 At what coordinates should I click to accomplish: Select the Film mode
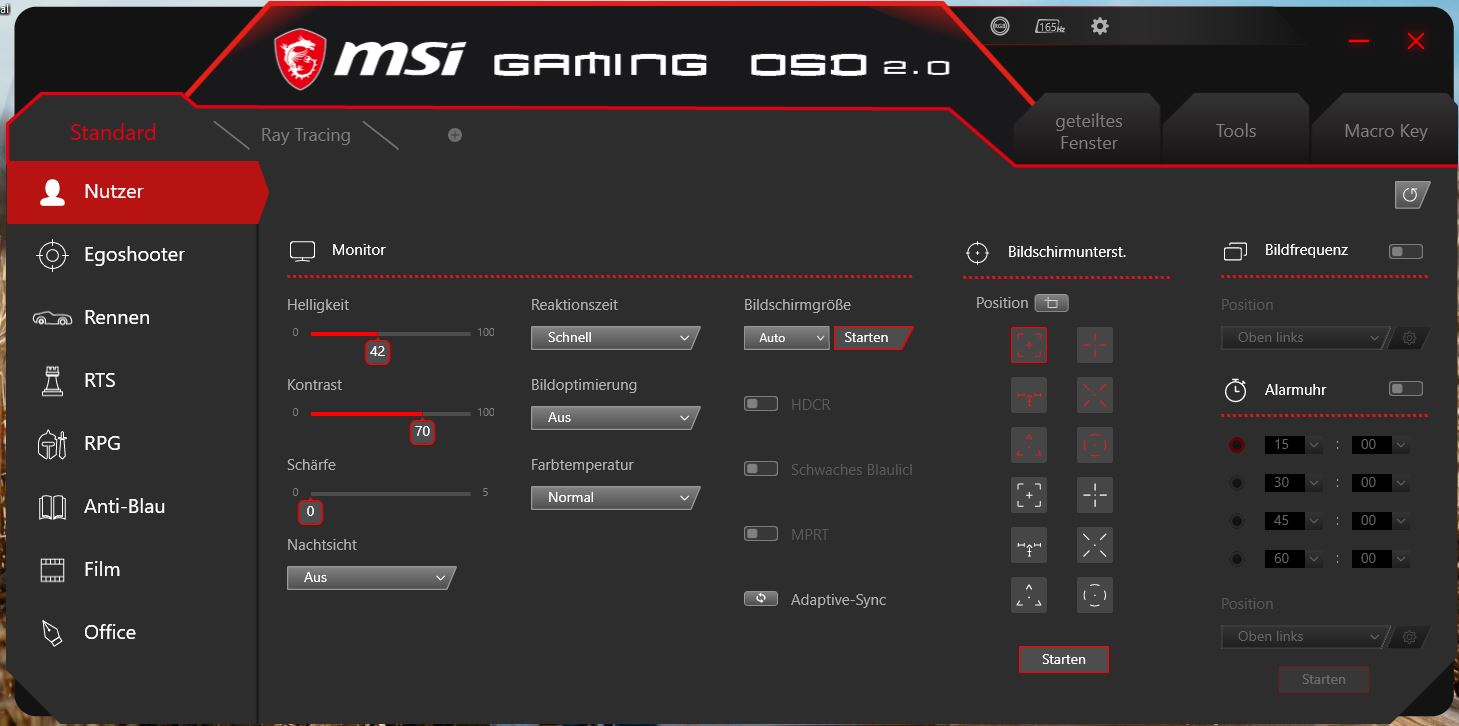pos(132,570)
